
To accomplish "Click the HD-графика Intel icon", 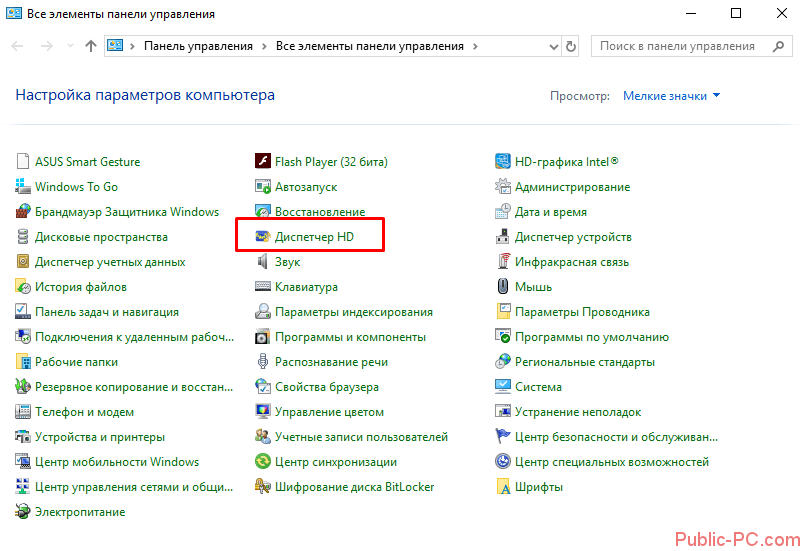I will tap(504, 162).
